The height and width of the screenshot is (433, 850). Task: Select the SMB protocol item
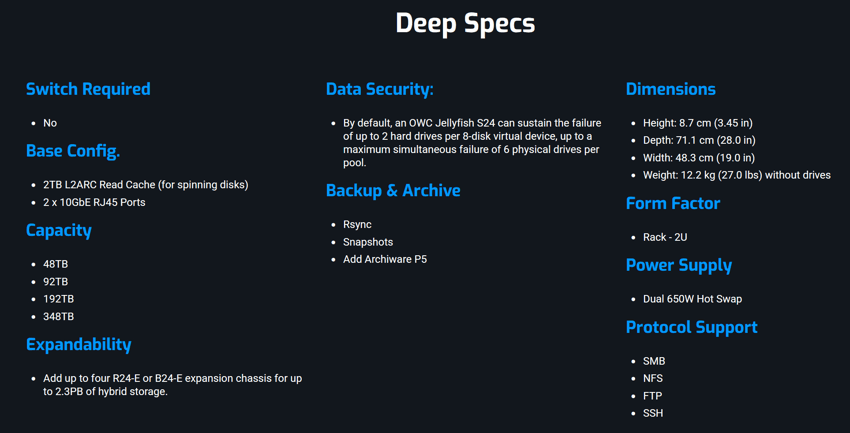(654, 361)
